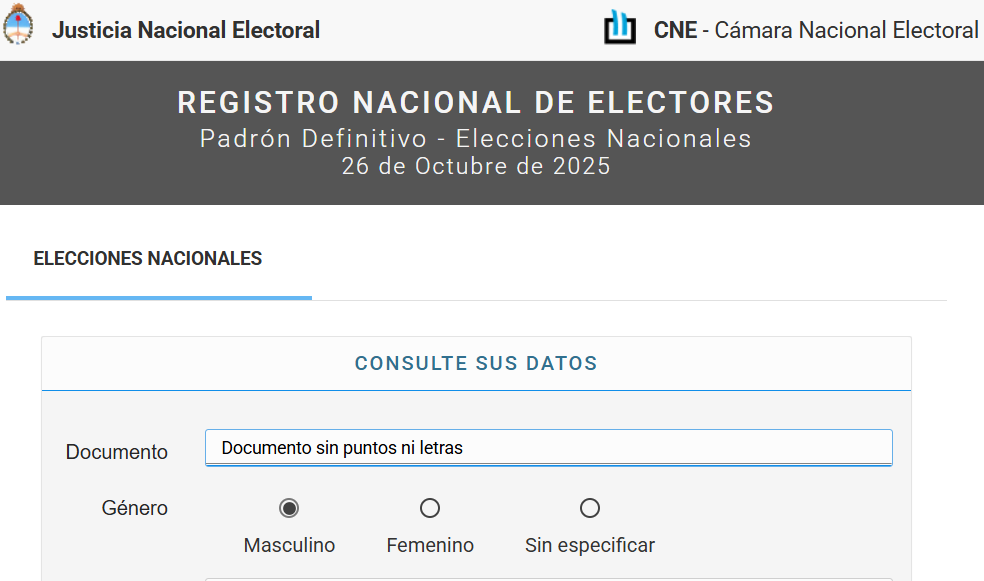Click the Justicia Nacional Electoral header link

[186, 30]
